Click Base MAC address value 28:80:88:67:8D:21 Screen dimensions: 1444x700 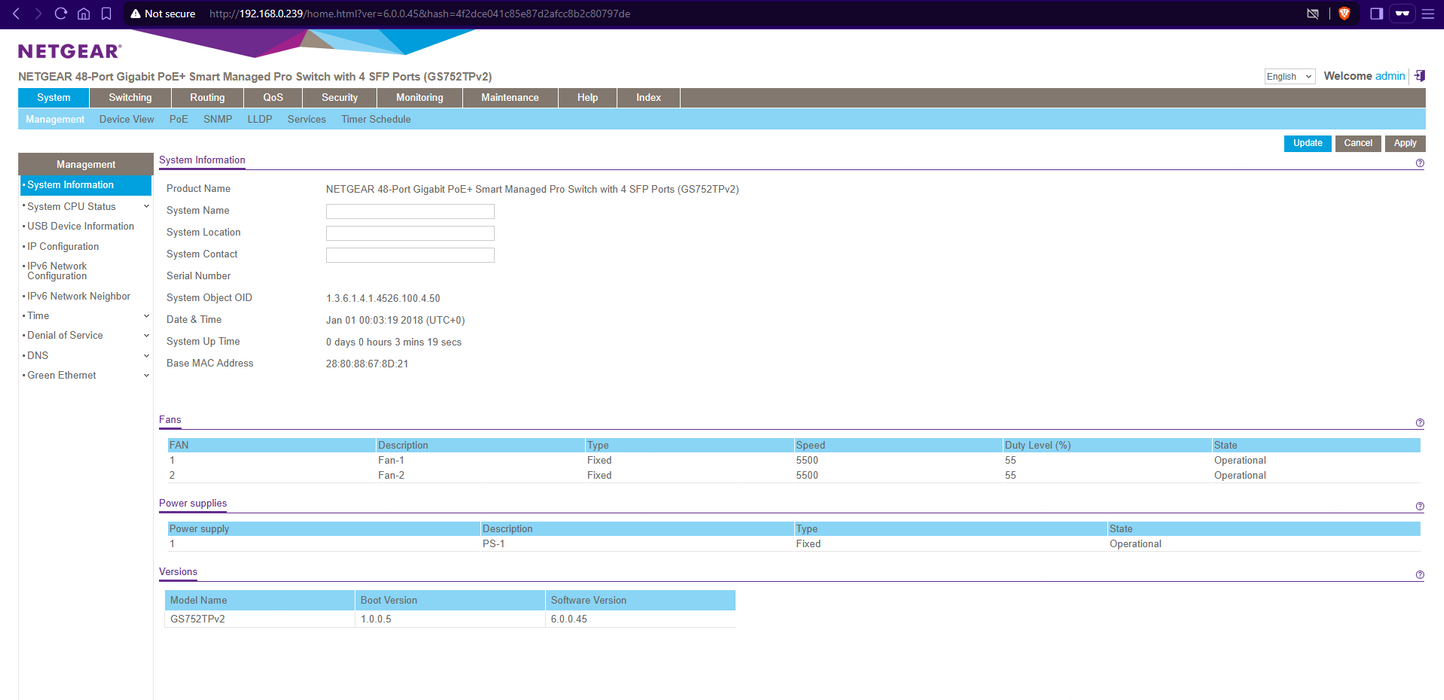[367, 364]
